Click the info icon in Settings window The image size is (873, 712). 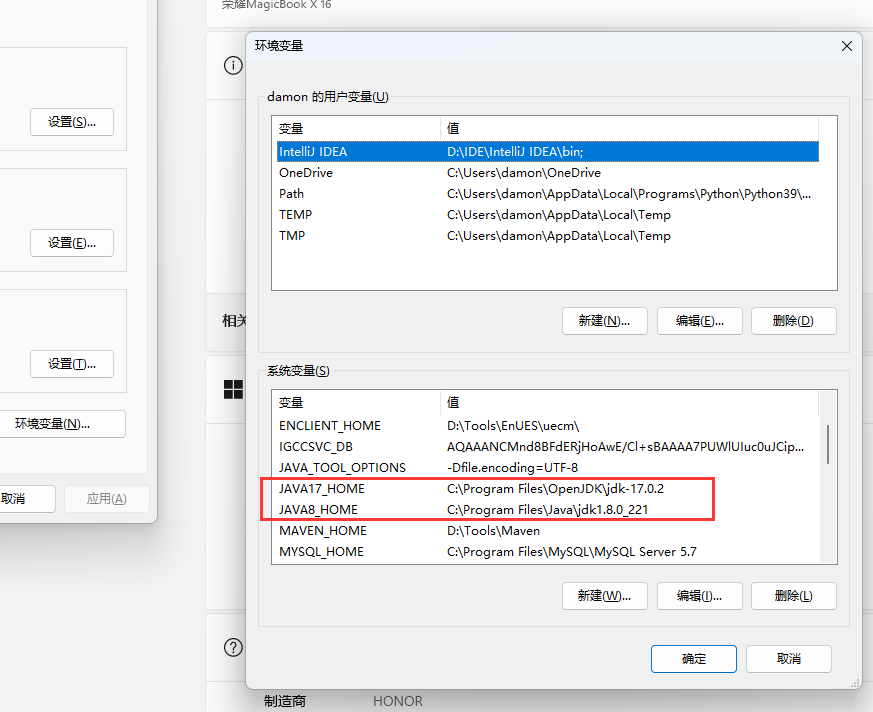[233, 66]
